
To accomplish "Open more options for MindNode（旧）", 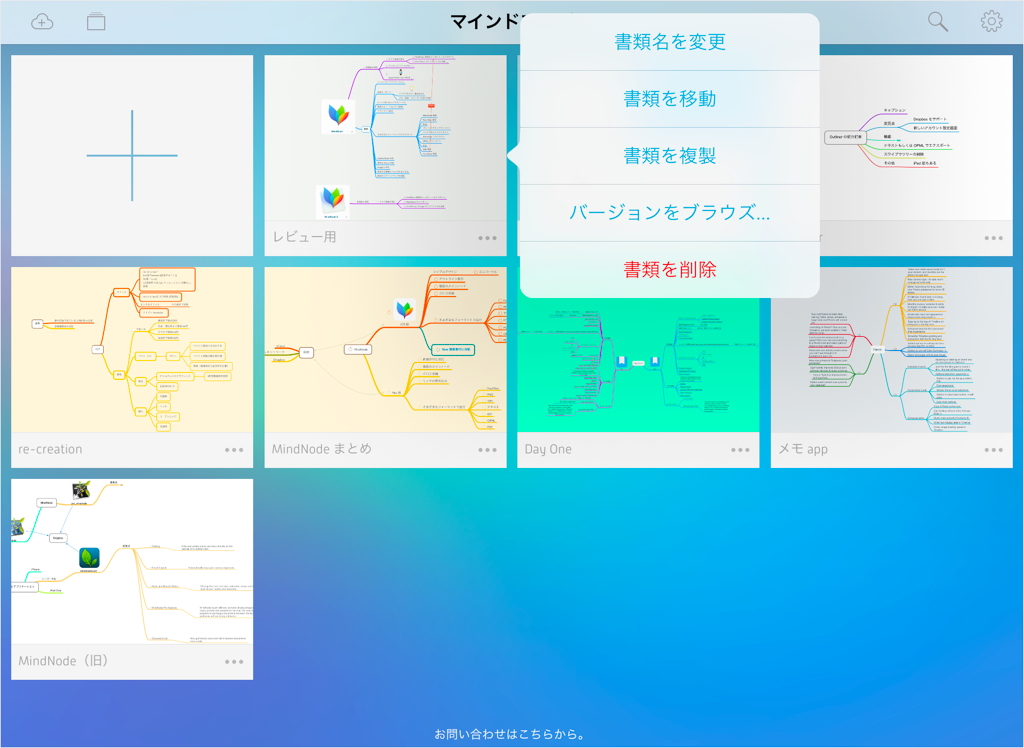I will tap(234, 662).
